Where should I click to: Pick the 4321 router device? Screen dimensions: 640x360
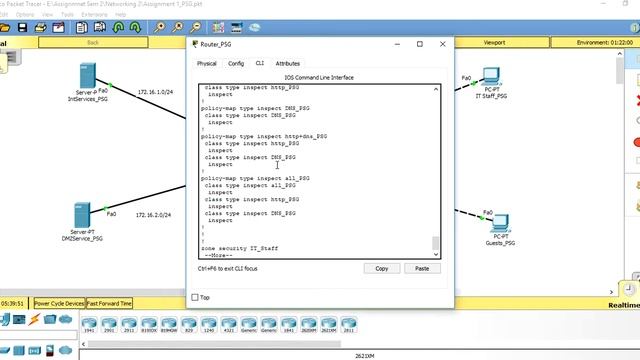click(229, 324)
